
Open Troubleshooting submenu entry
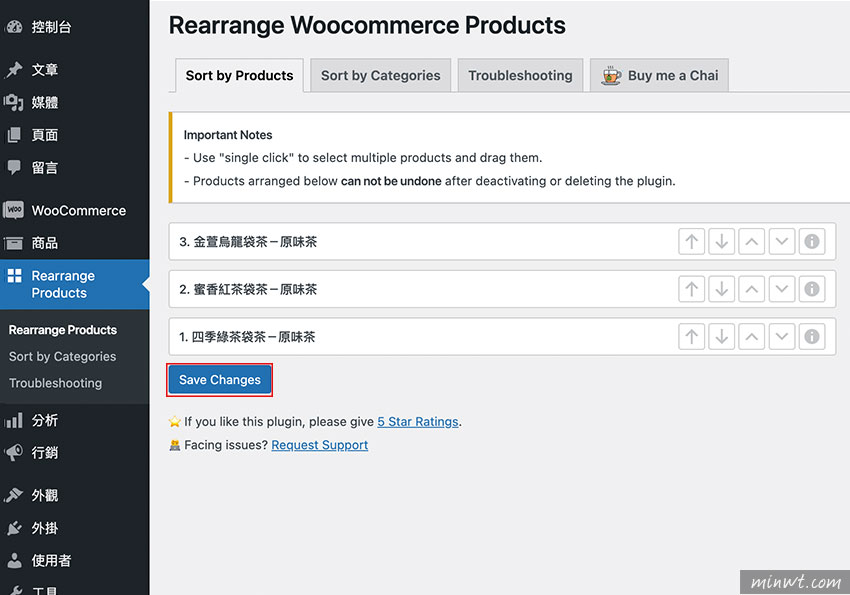click(55, 383)
